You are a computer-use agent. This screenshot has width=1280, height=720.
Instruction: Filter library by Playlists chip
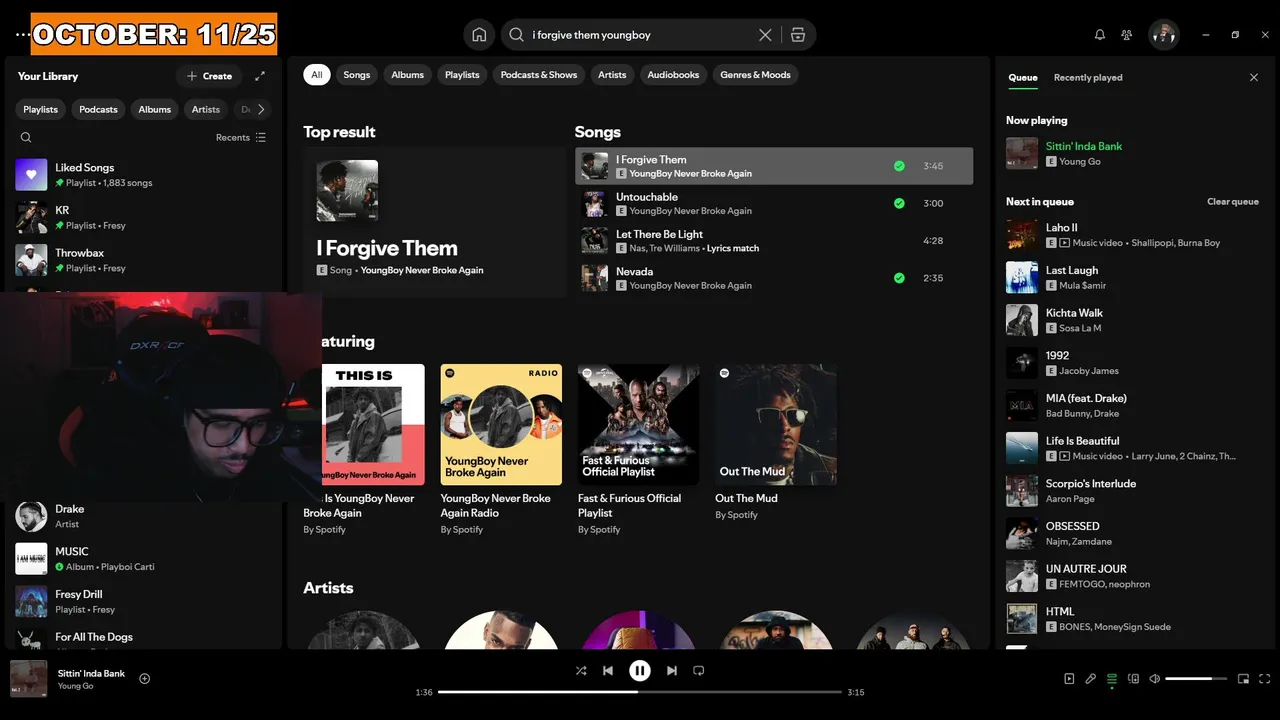point(41,110)
